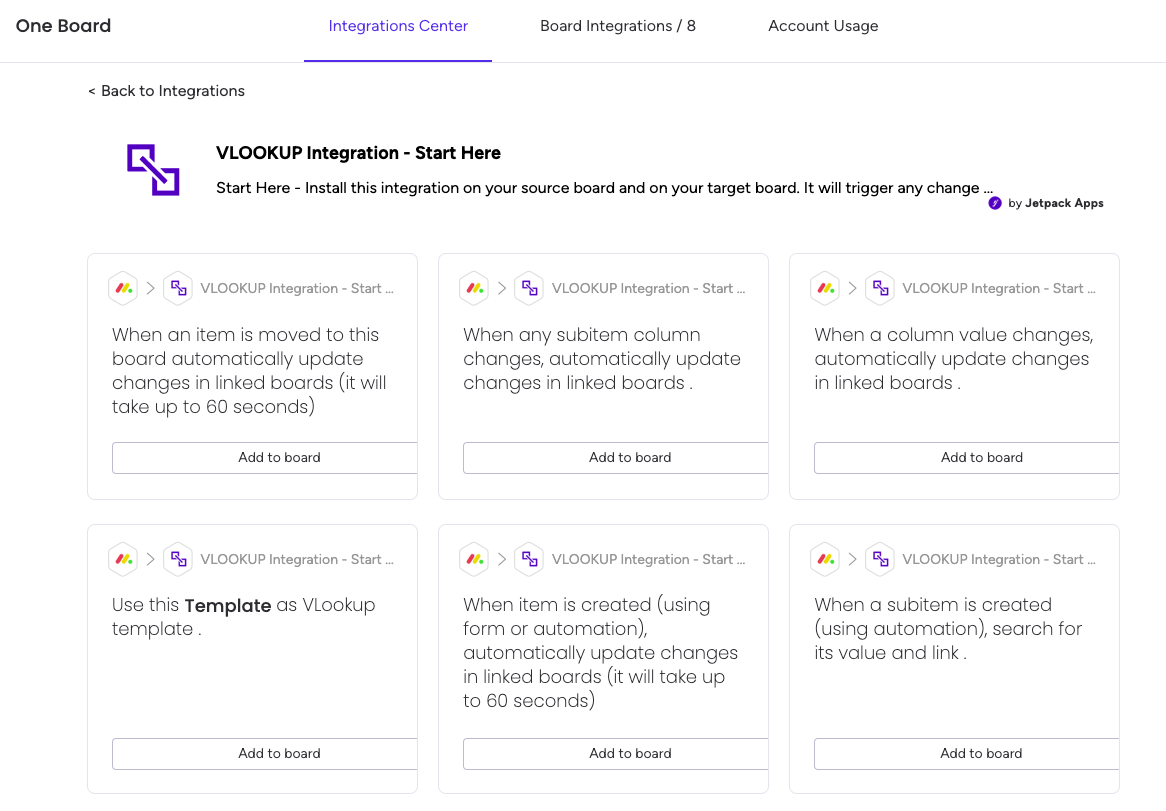This screenshot has width=1166, height=811.
Task: Open the Integrations Center tab
Action: [x=398, y=26]
